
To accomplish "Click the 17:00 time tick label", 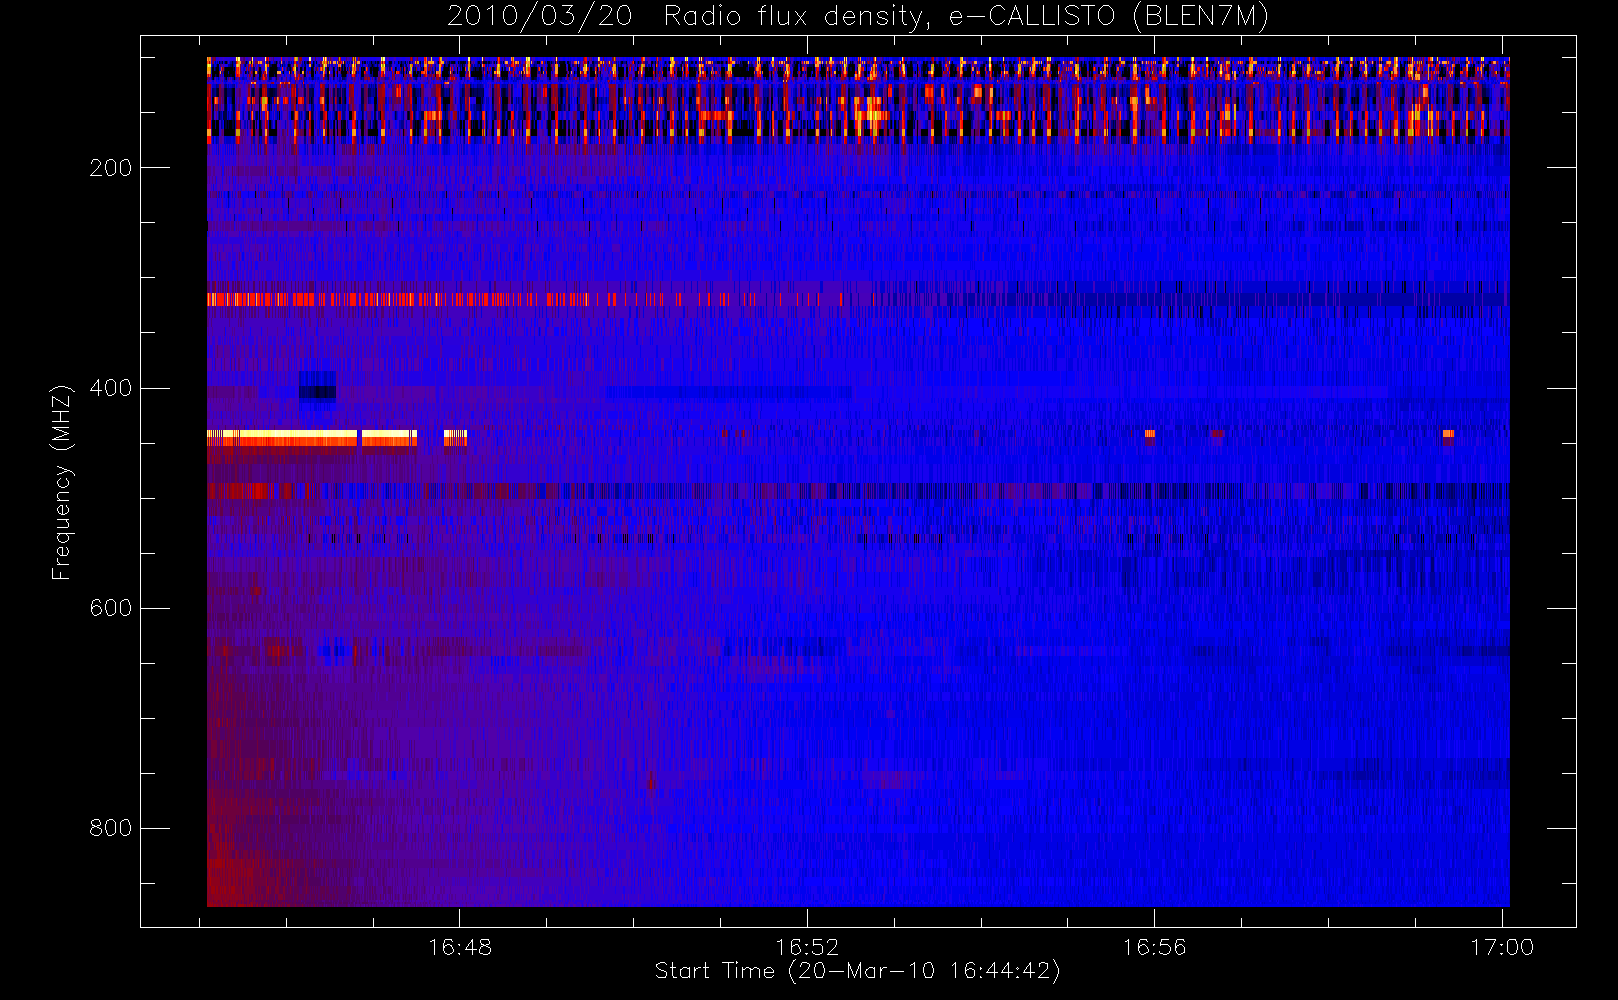I will (1502, 947).
